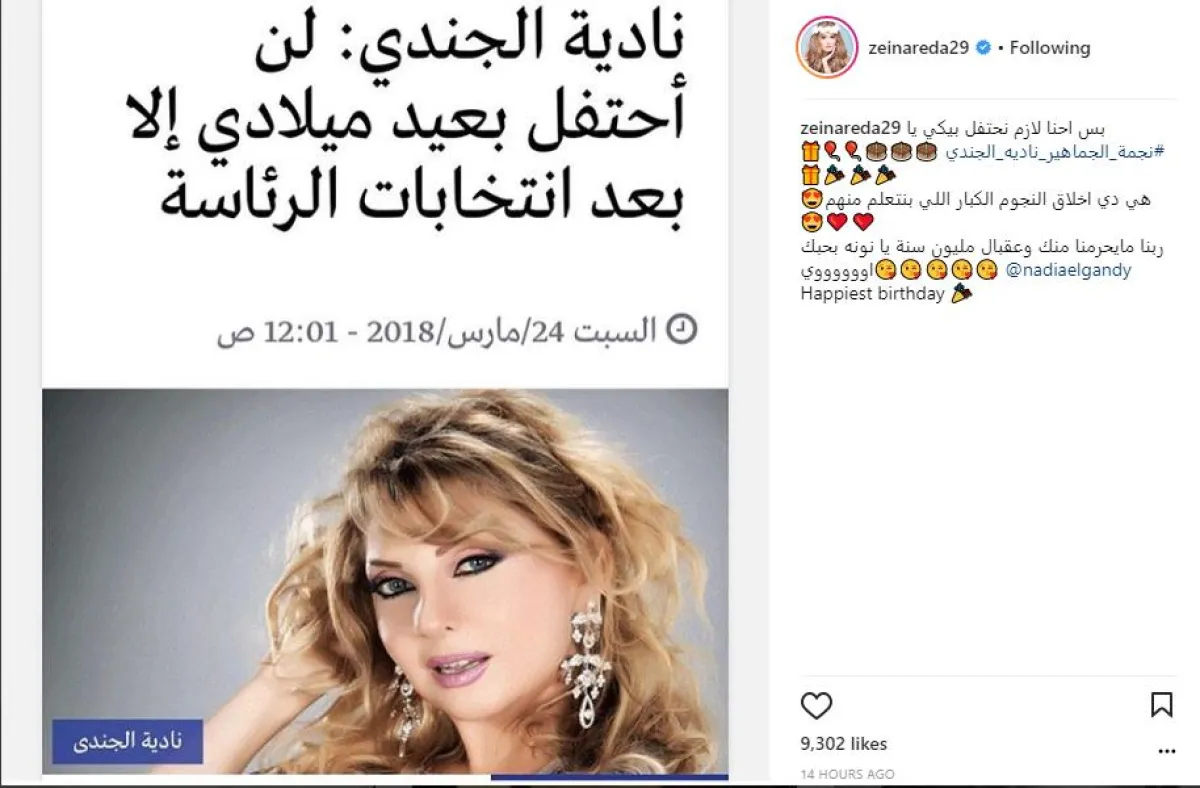Open the @nadiaelgandy mention link

point(1067,270)
